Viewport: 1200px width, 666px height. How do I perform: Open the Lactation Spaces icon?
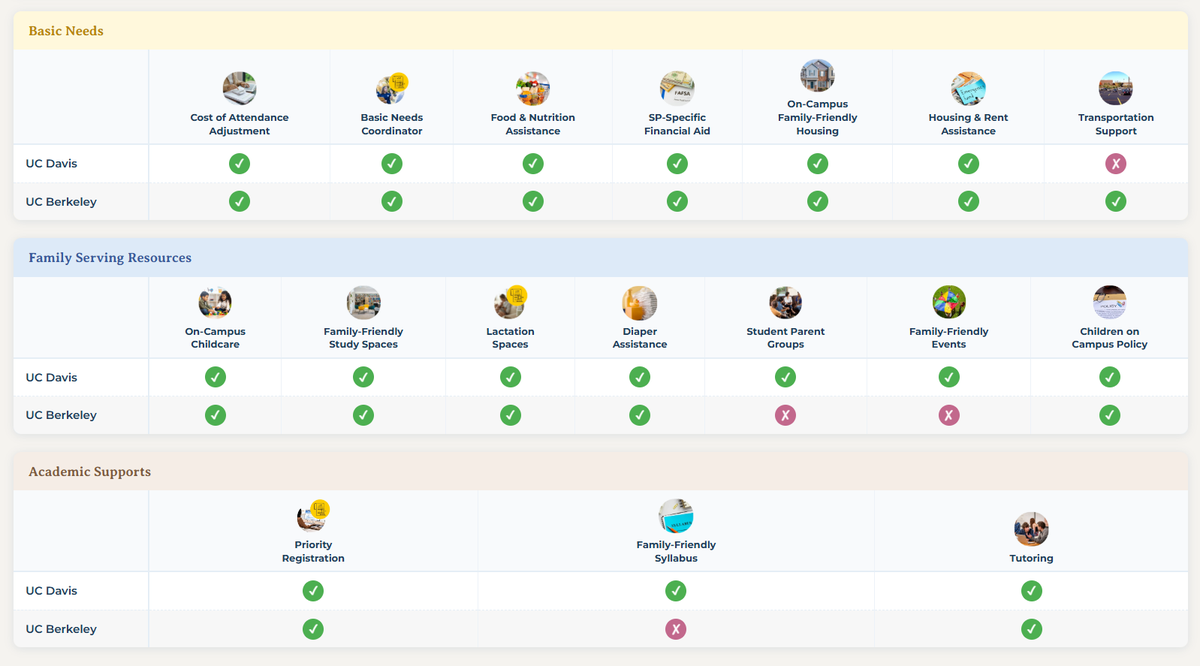pyautogui.click(x=510, y=303)
